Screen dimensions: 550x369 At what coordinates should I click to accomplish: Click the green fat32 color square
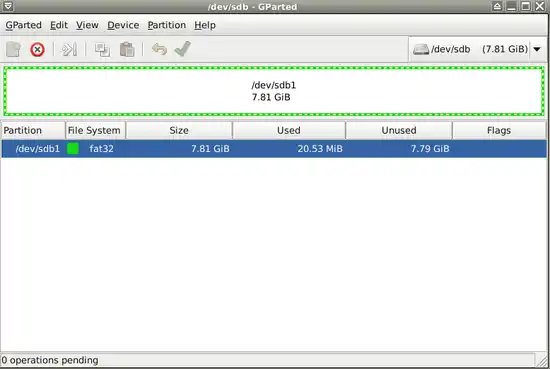point(73,148)
